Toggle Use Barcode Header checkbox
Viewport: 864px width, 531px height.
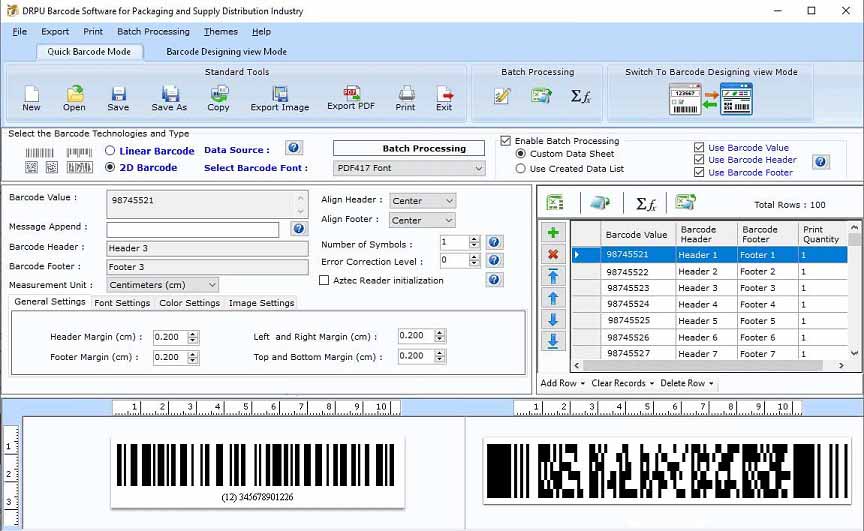click(699, 159)
